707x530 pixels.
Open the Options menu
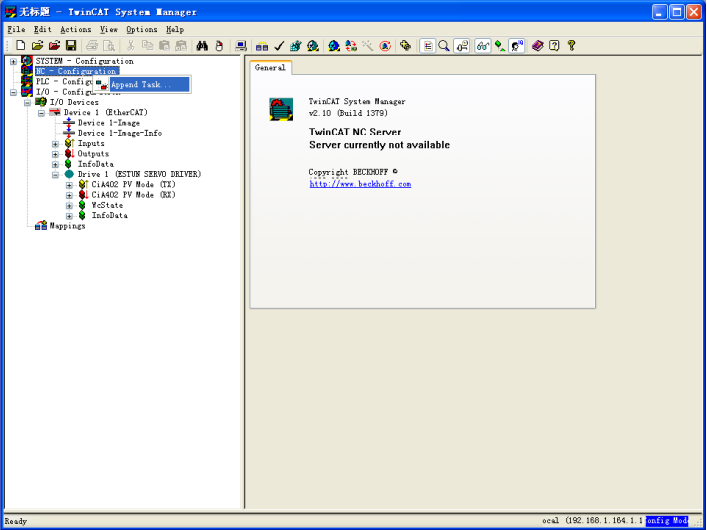[x=142, y=29]
